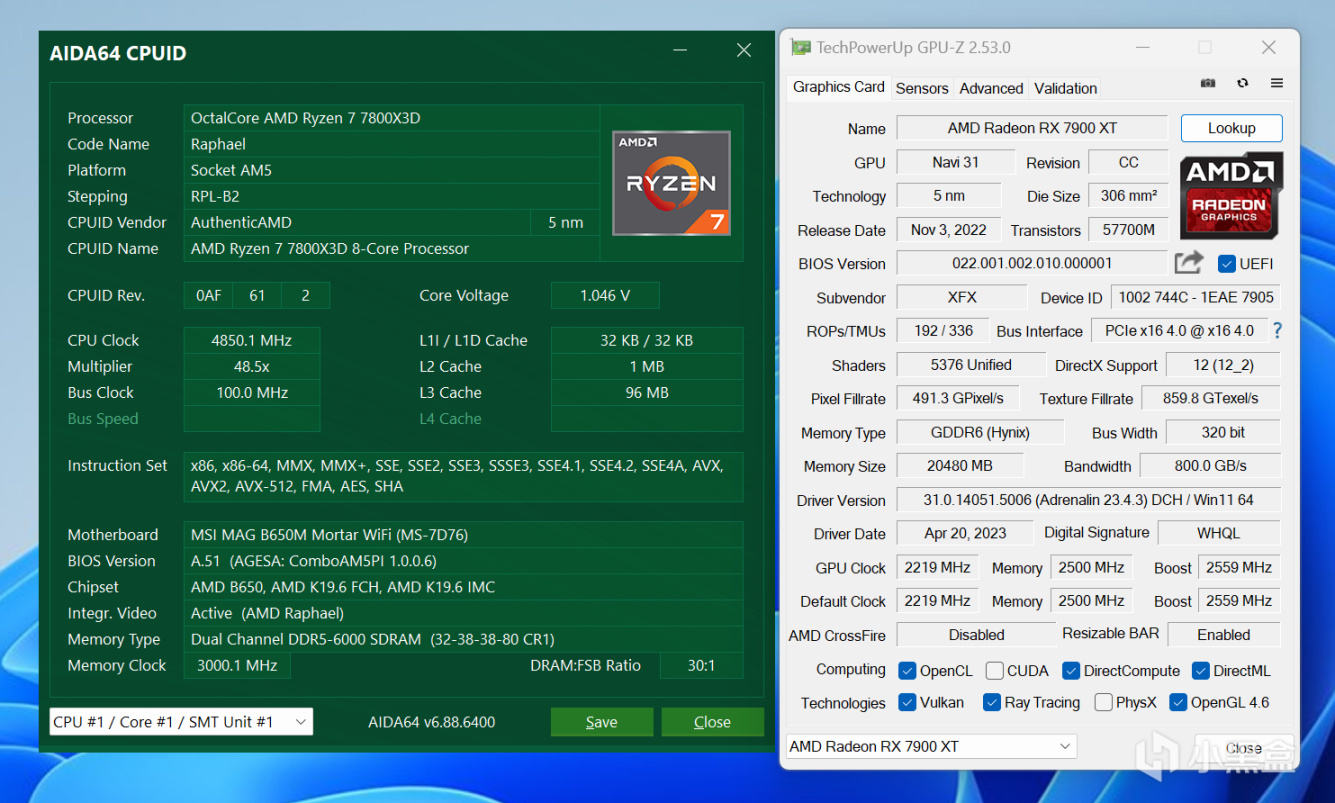Click the Core Voltage 1.046 V value
Image resolution: width=1335 pixels, height=803 pixels.
[605, 295]
